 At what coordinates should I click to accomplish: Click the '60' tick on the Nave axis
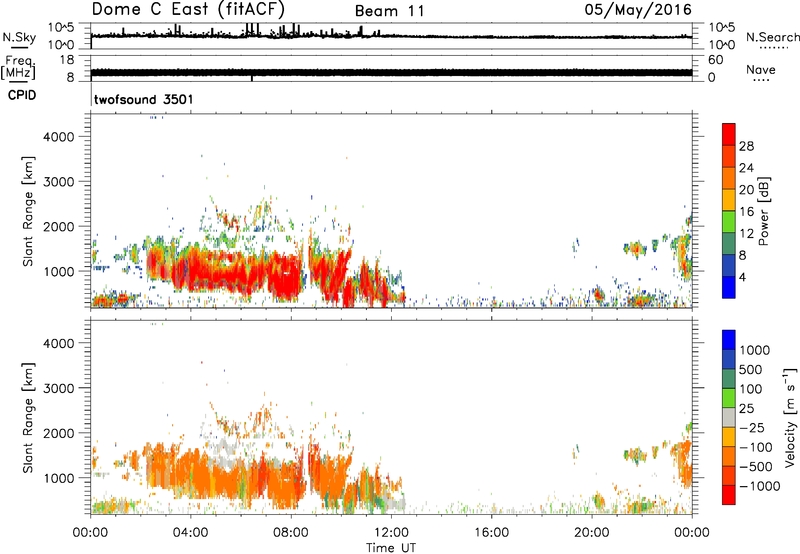click(x=715, y=60)
